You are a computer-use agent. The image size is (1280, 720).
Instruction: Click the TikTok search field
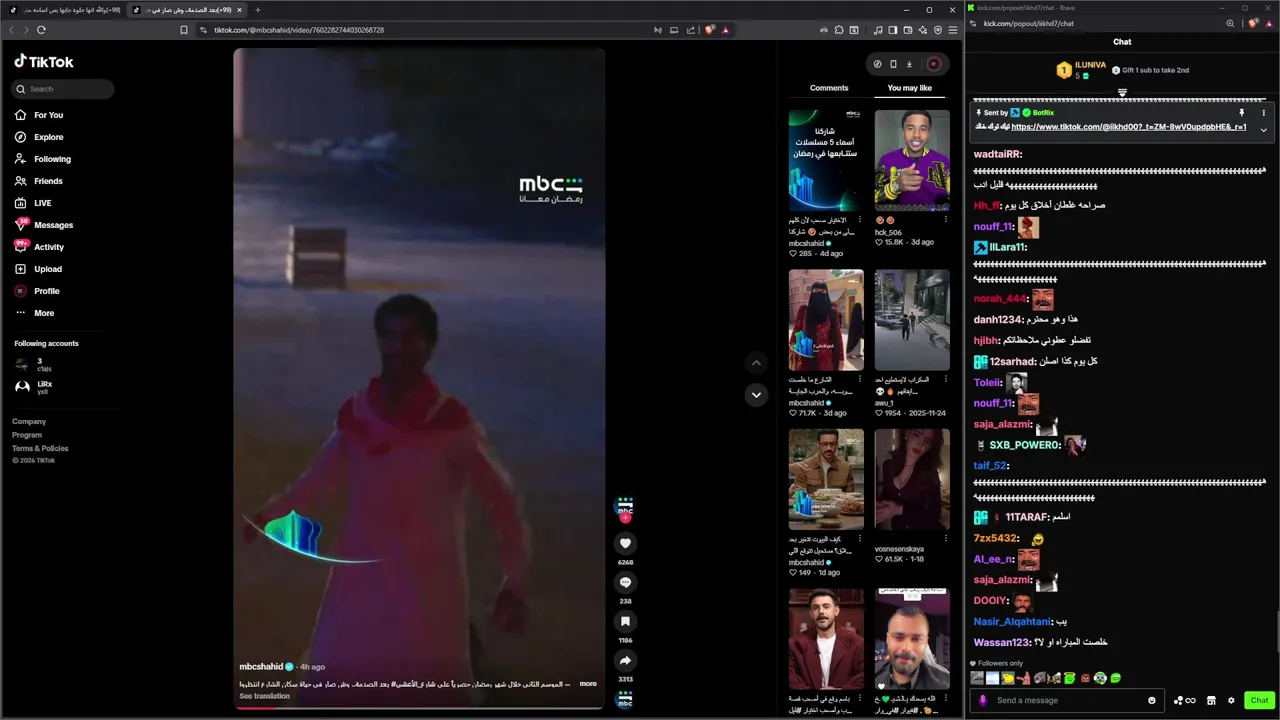(x=63, y=89)
